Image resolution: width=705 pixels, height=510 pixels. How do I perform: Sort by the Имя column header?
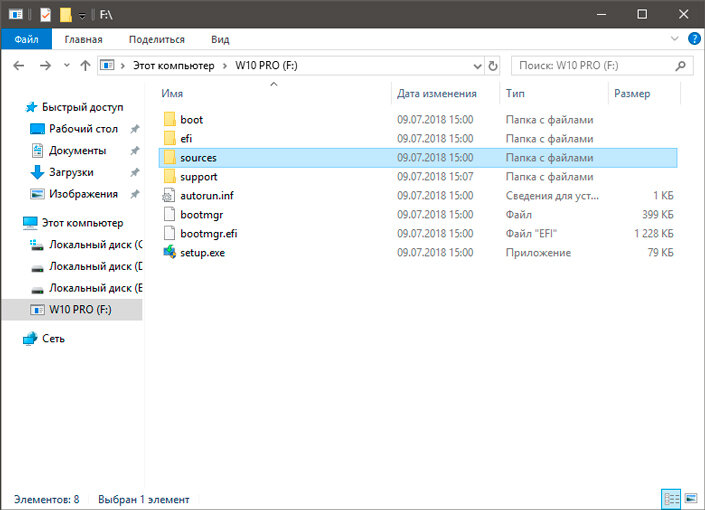[172, 94]
